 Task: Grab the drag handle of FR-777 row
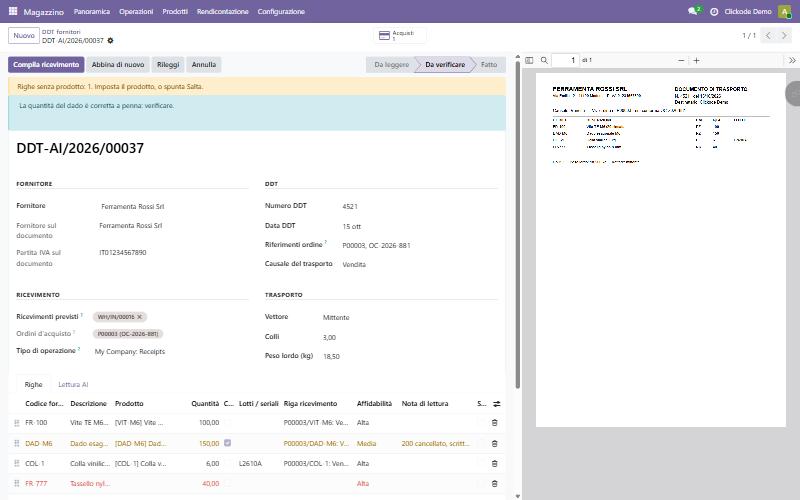click(x=16, y=484)
